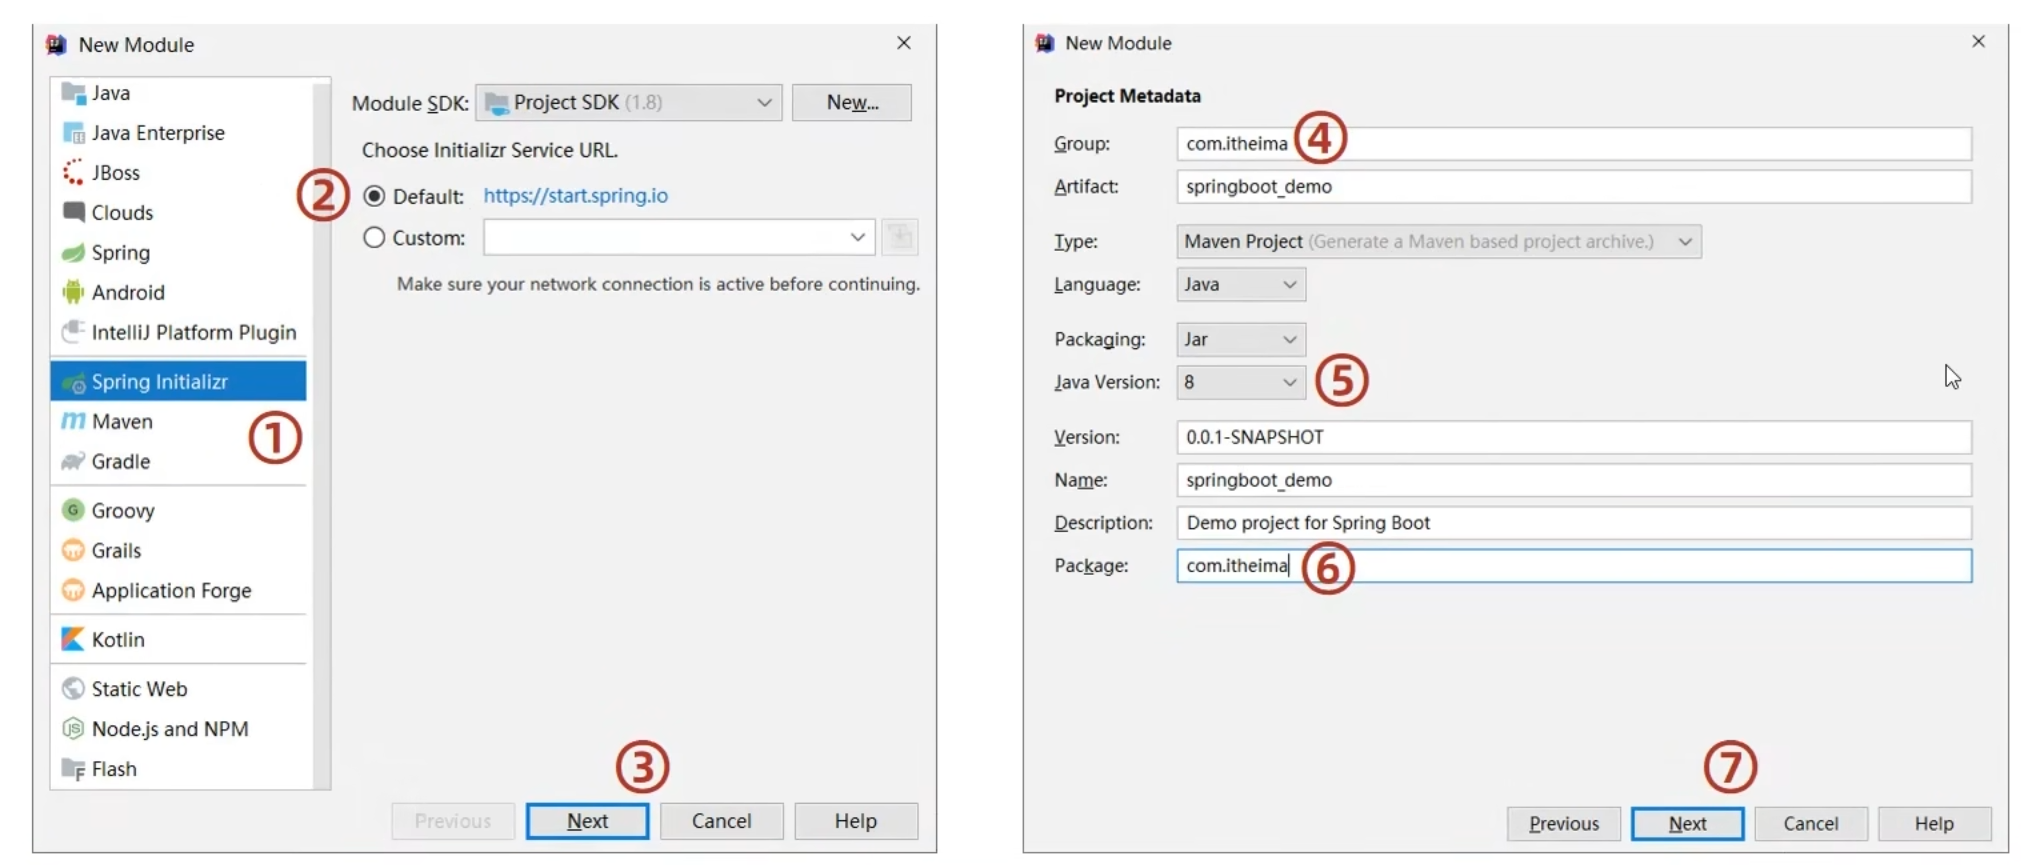
Task: Click the Static Web globe icon
Action: point(73,688)
